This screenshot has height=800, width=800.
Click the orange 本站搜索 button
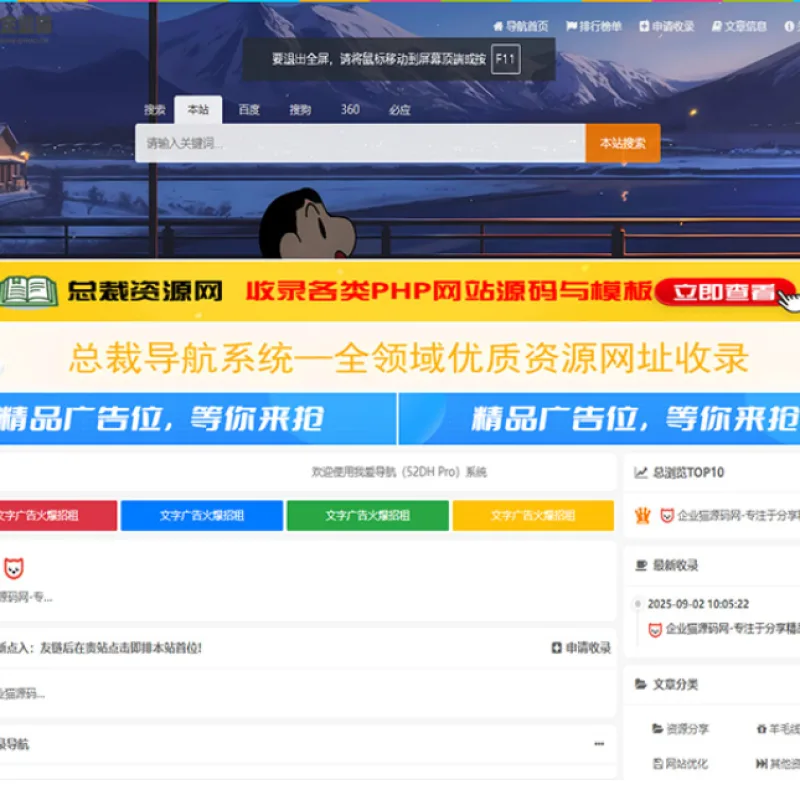[x=623, y=143]
